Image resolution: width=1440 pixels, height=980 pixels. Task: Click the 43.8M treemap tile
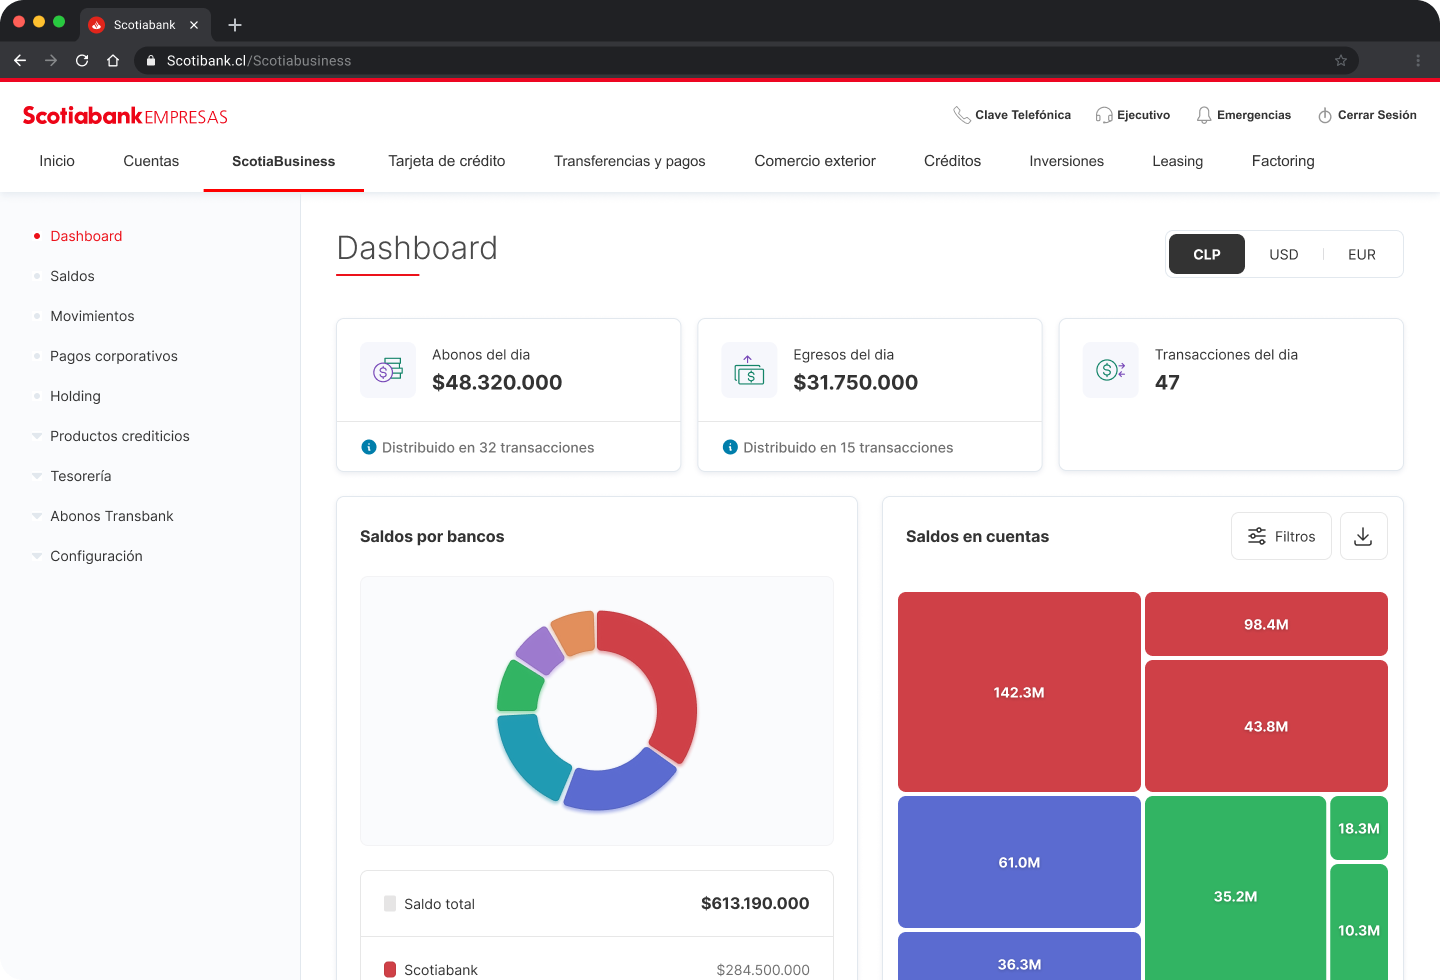point(1266,726)
